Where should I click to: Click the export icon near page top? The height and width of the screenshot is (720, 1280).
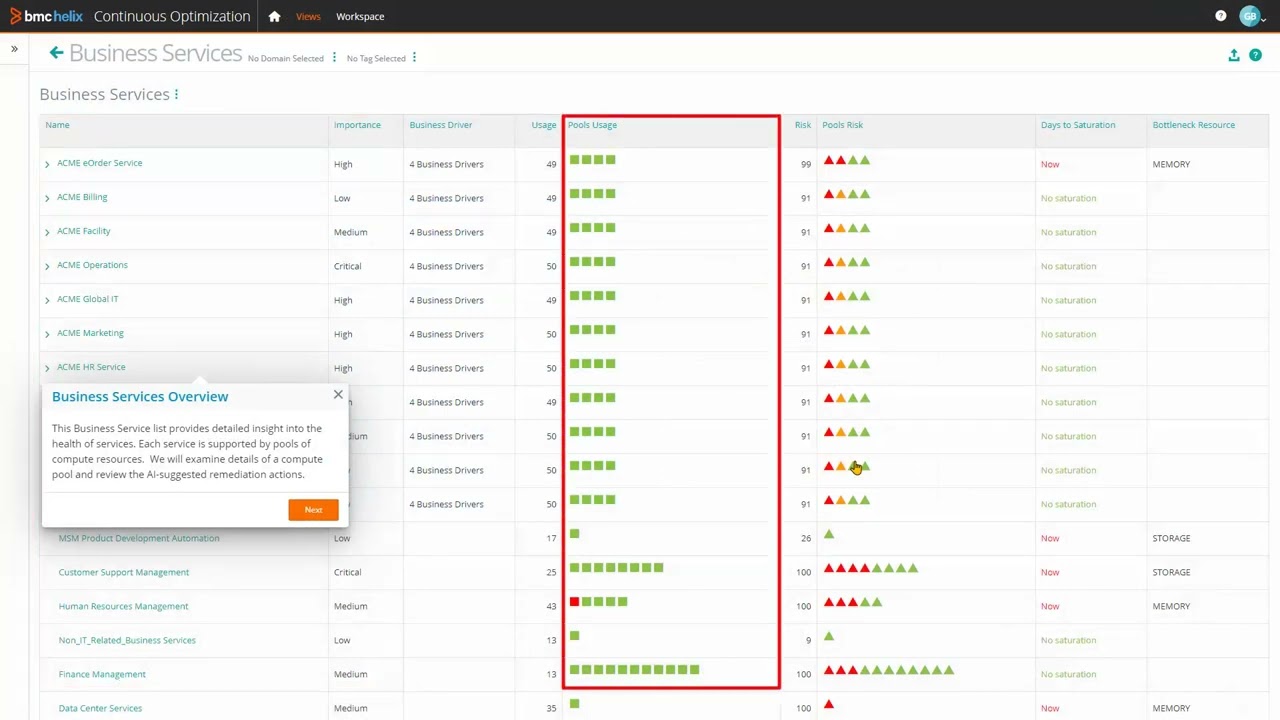pyautogui.click(x=1234, y=55)
